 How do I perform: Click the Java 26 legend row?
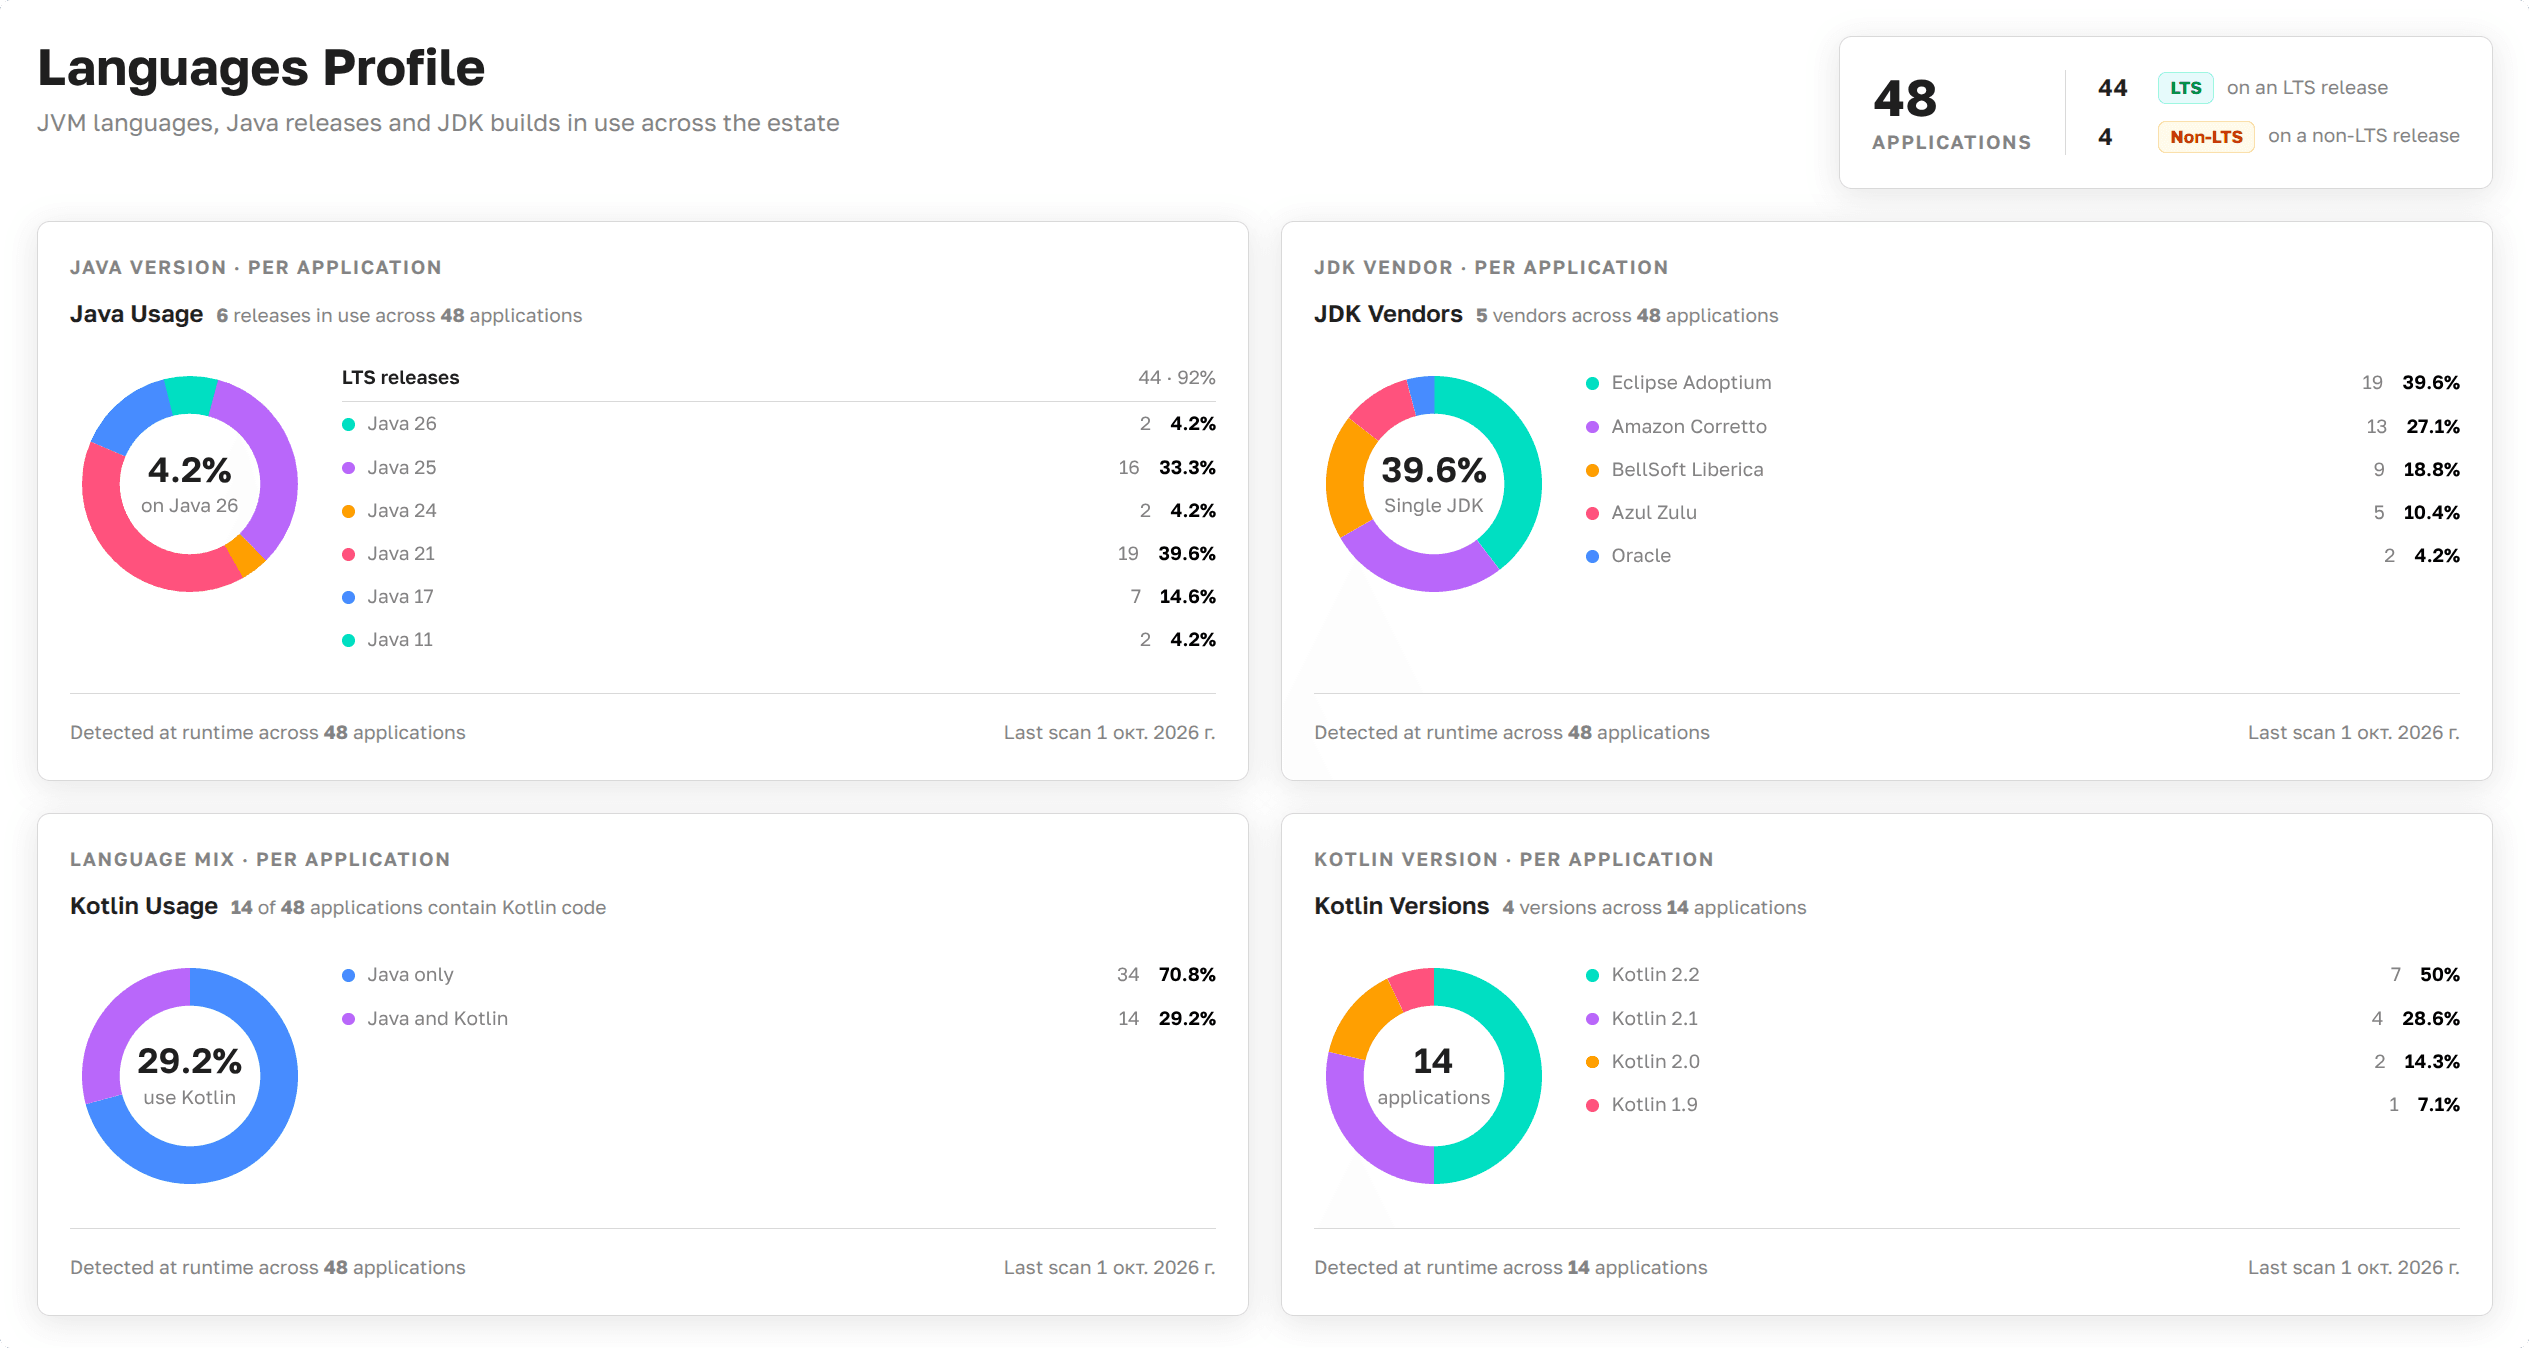click(778, 424)
